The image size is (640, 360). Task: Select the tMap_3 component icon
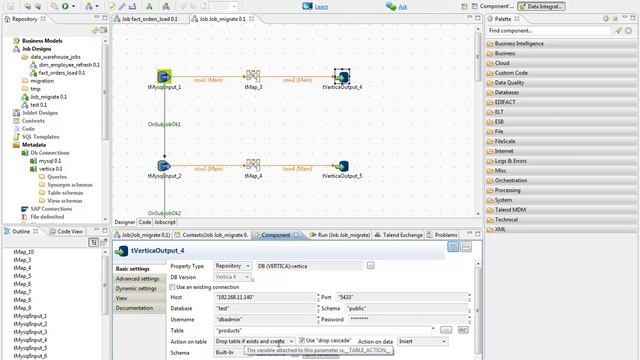coord(253,76)
